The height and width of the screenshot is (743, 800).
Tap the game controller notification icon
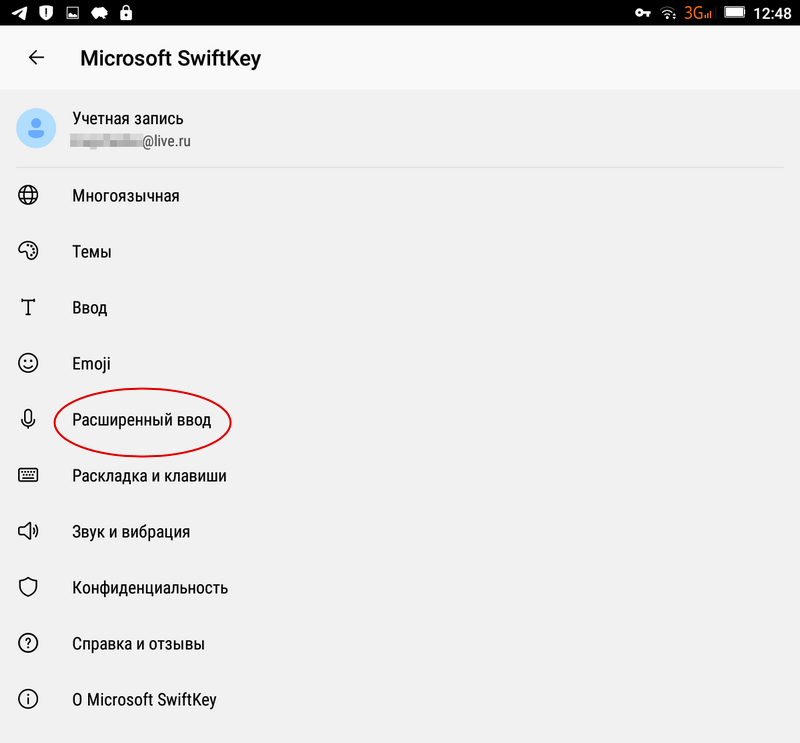99,13
